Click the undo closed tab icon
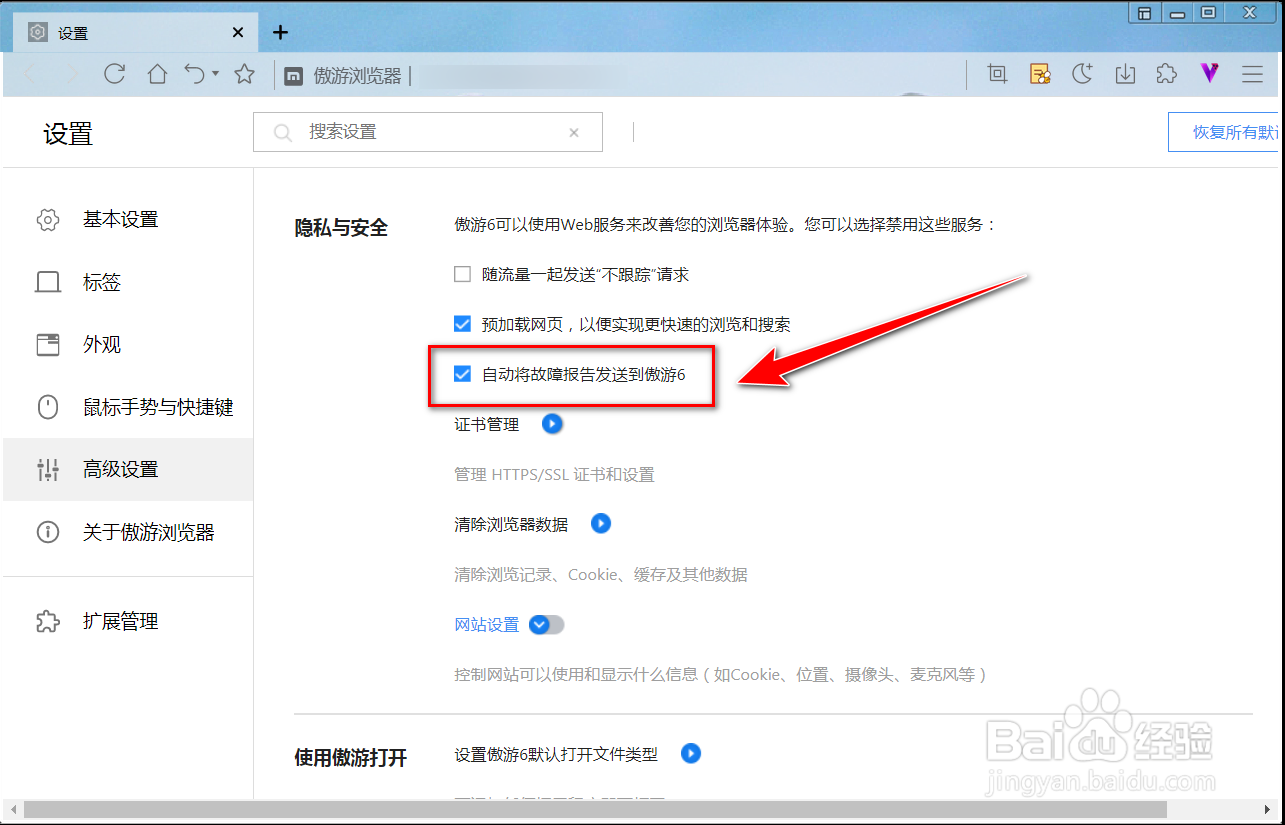Viewport: 1285px width, 825px height. tap(195, 74)
